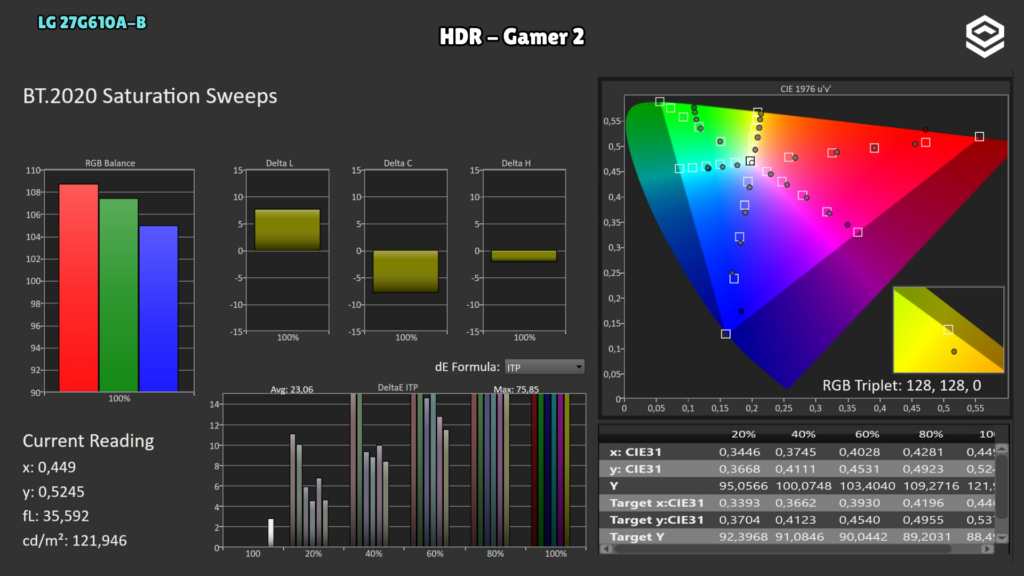This screenshot has height=576, width=1024.
Task: Click the Delta L bar
Action: pyautogui.click(x=287, y=230)
